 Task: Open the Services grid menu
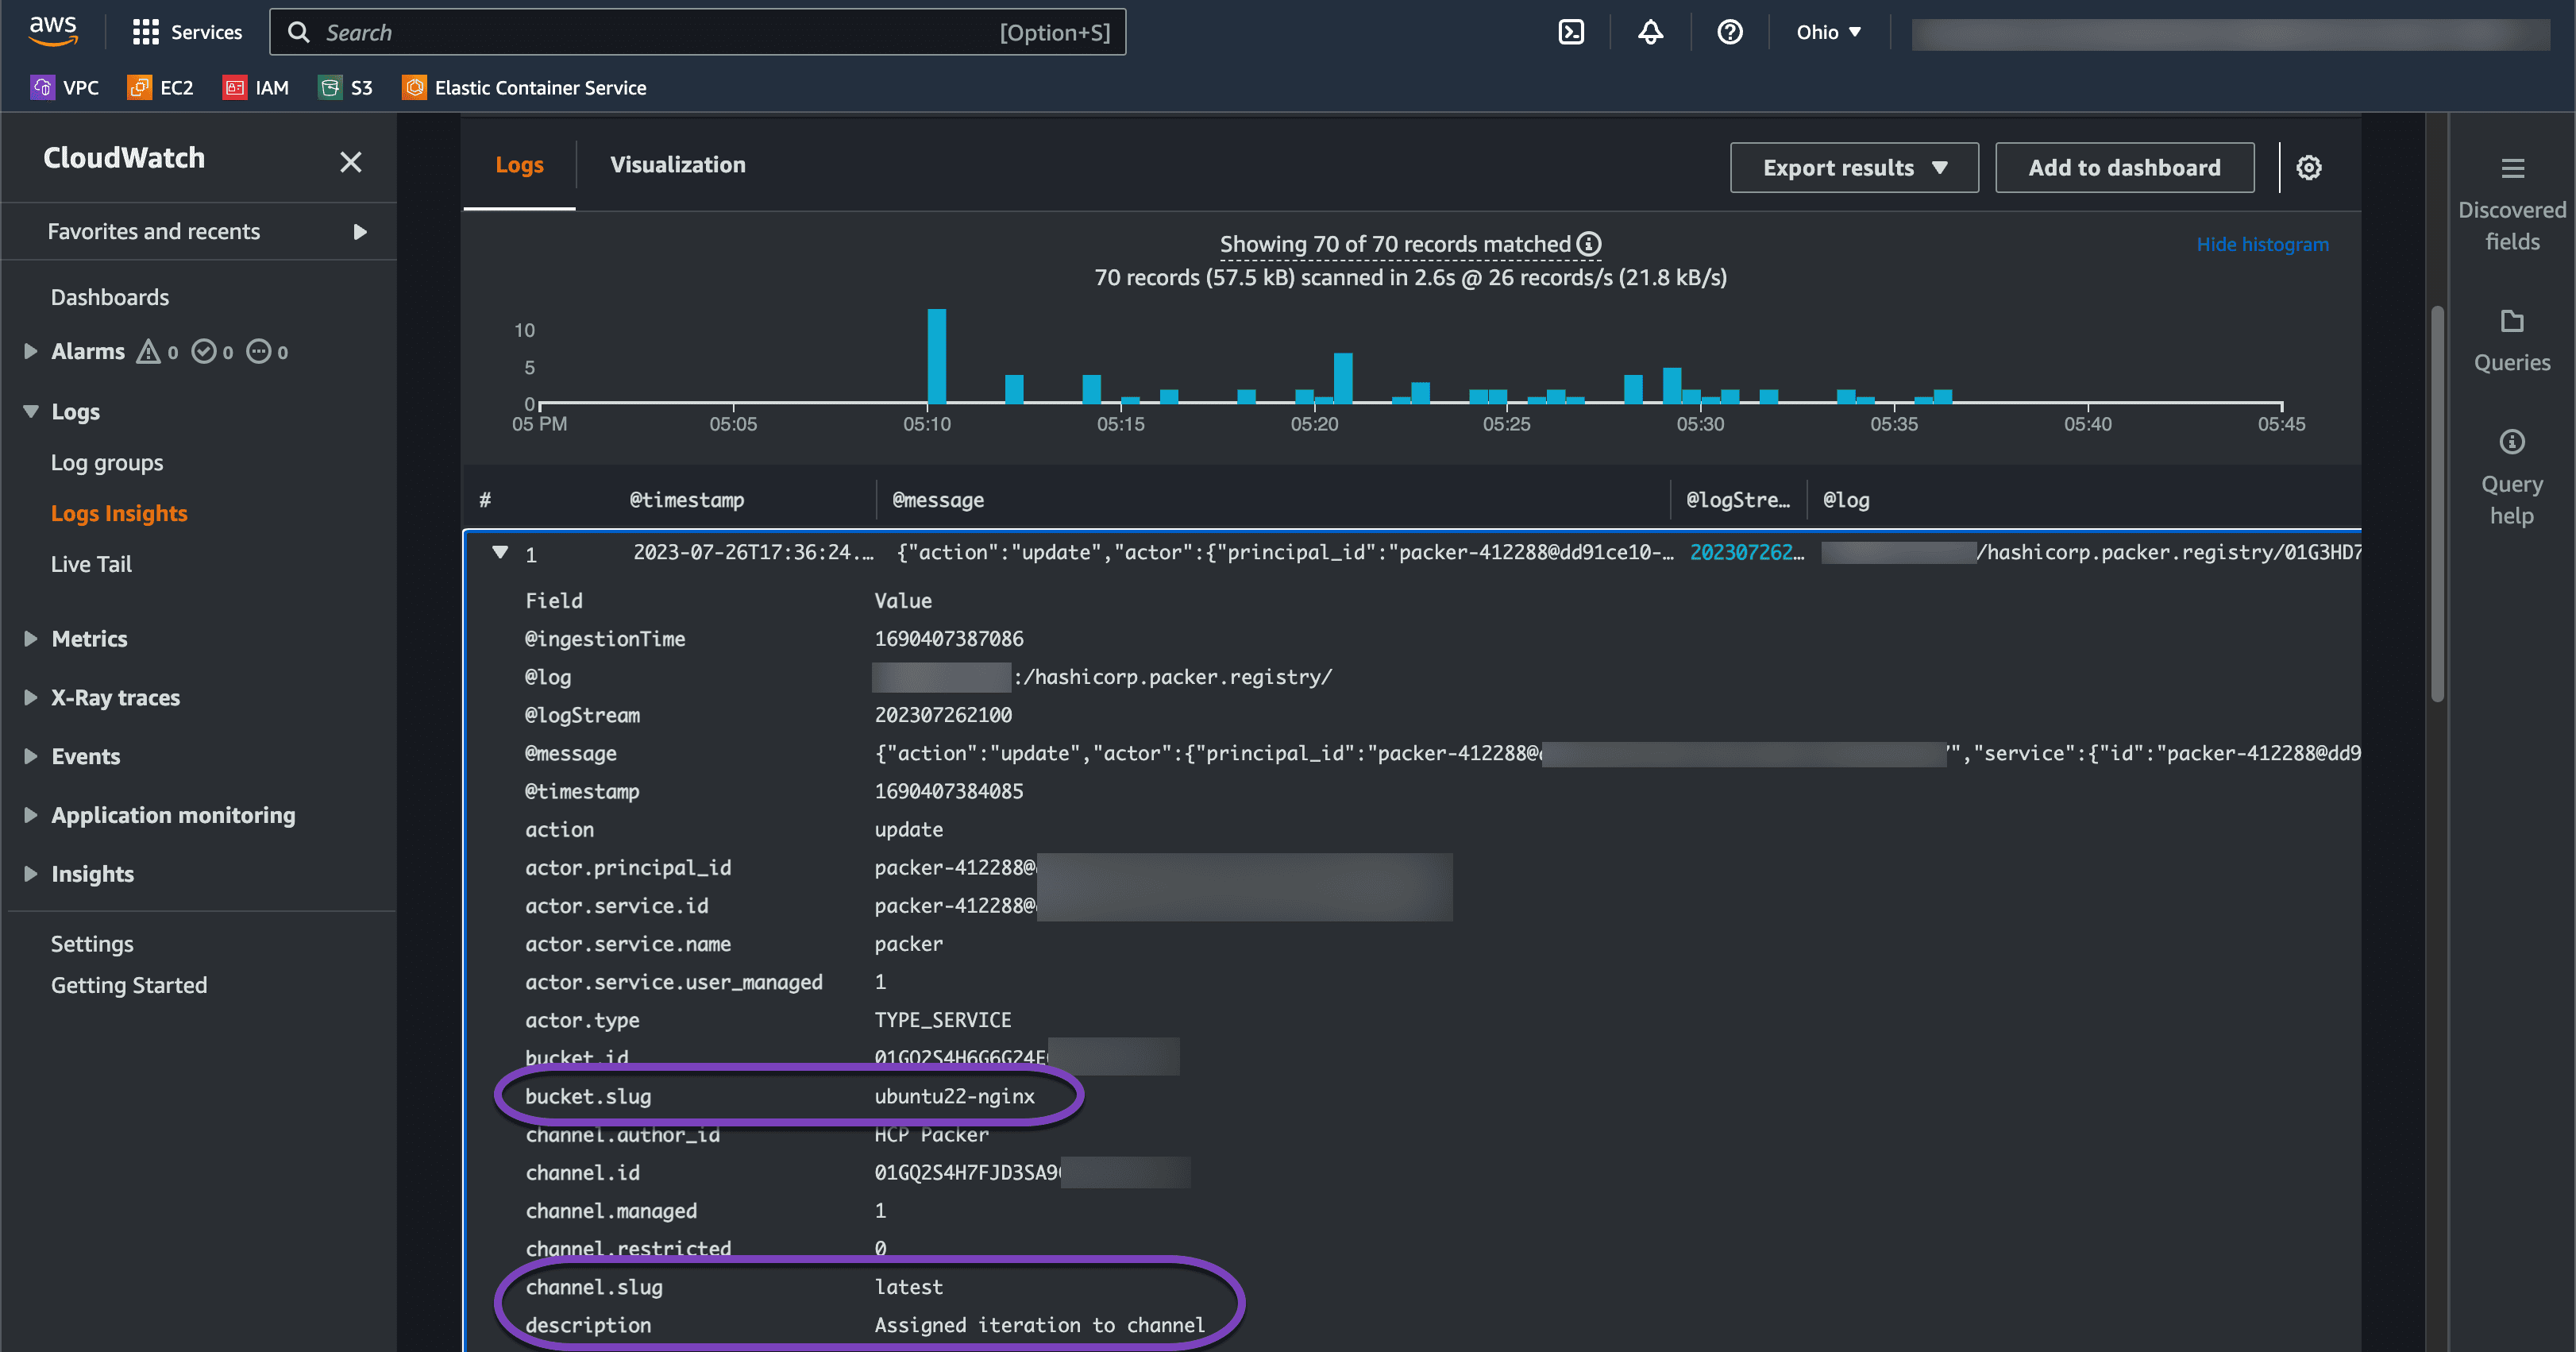[146, 32]
